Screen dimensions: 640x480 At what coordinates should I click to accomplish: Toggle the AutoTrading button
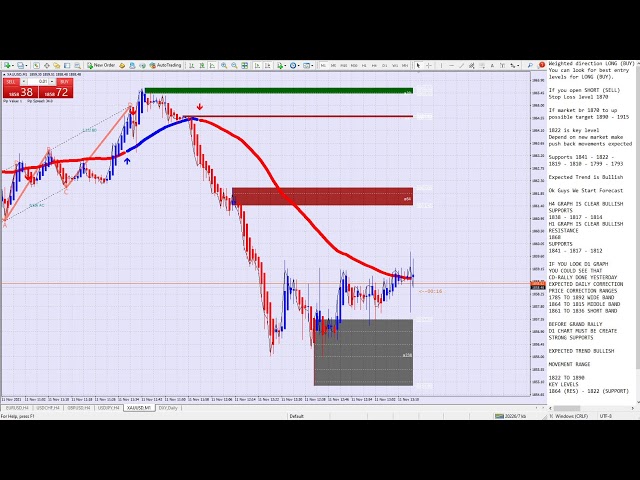[166, 65]
